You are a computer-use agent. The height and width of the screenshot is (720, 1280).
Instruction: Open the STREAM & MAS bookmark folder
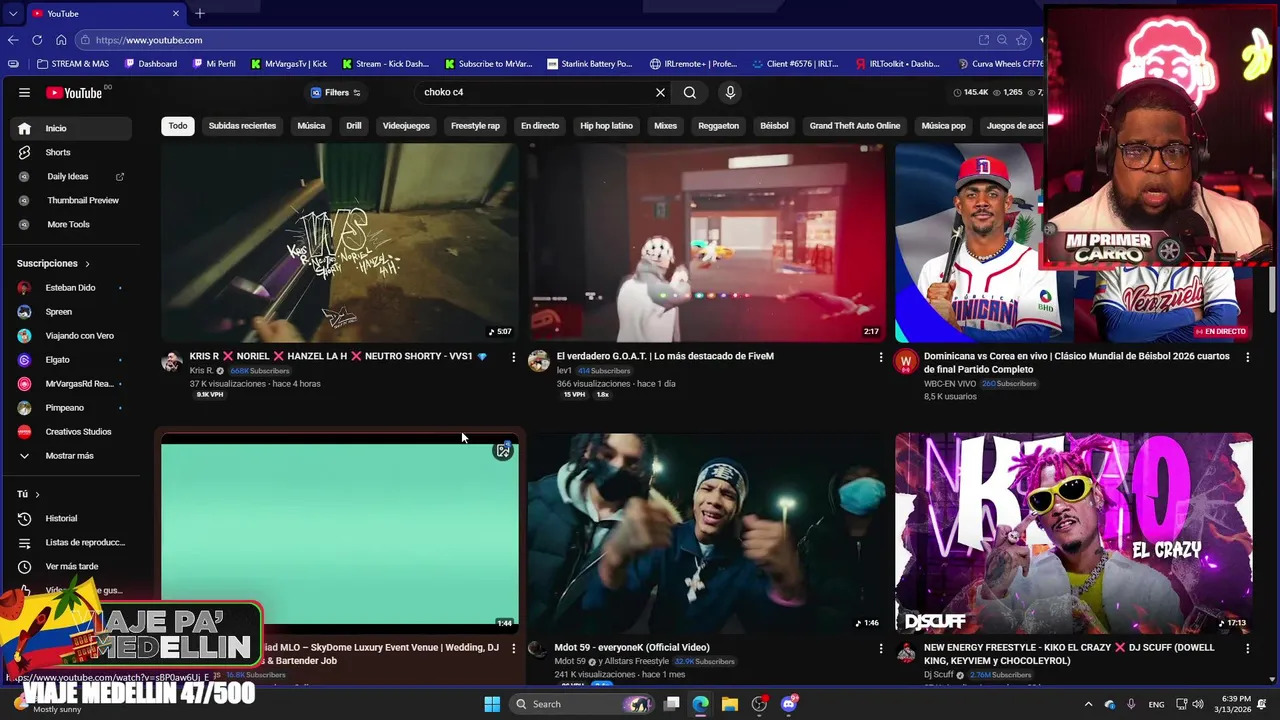coord(73,64)
